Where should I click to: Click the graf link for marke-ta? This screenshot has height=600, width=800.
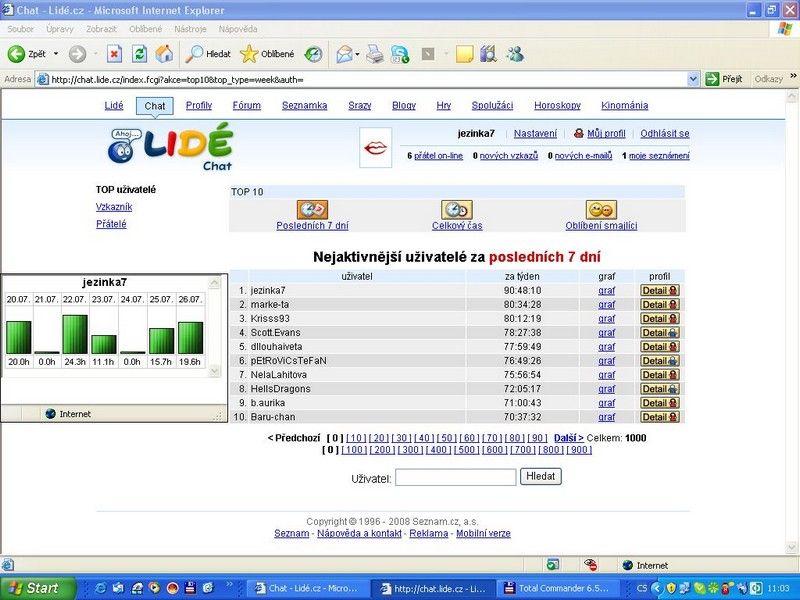pos(606,305)
